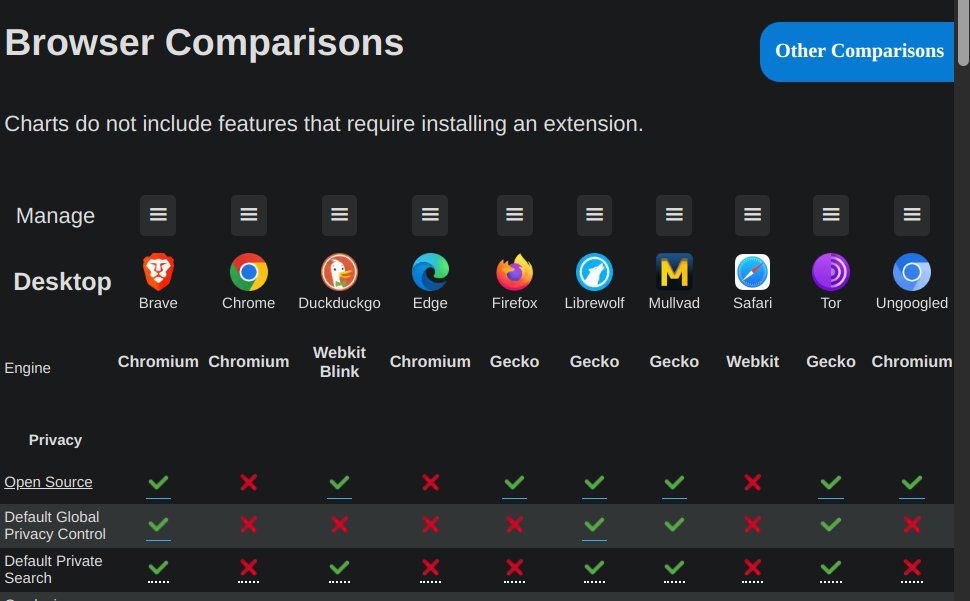
Task: Click the page vertical scrollbar thumb
Action: (963, 32)
